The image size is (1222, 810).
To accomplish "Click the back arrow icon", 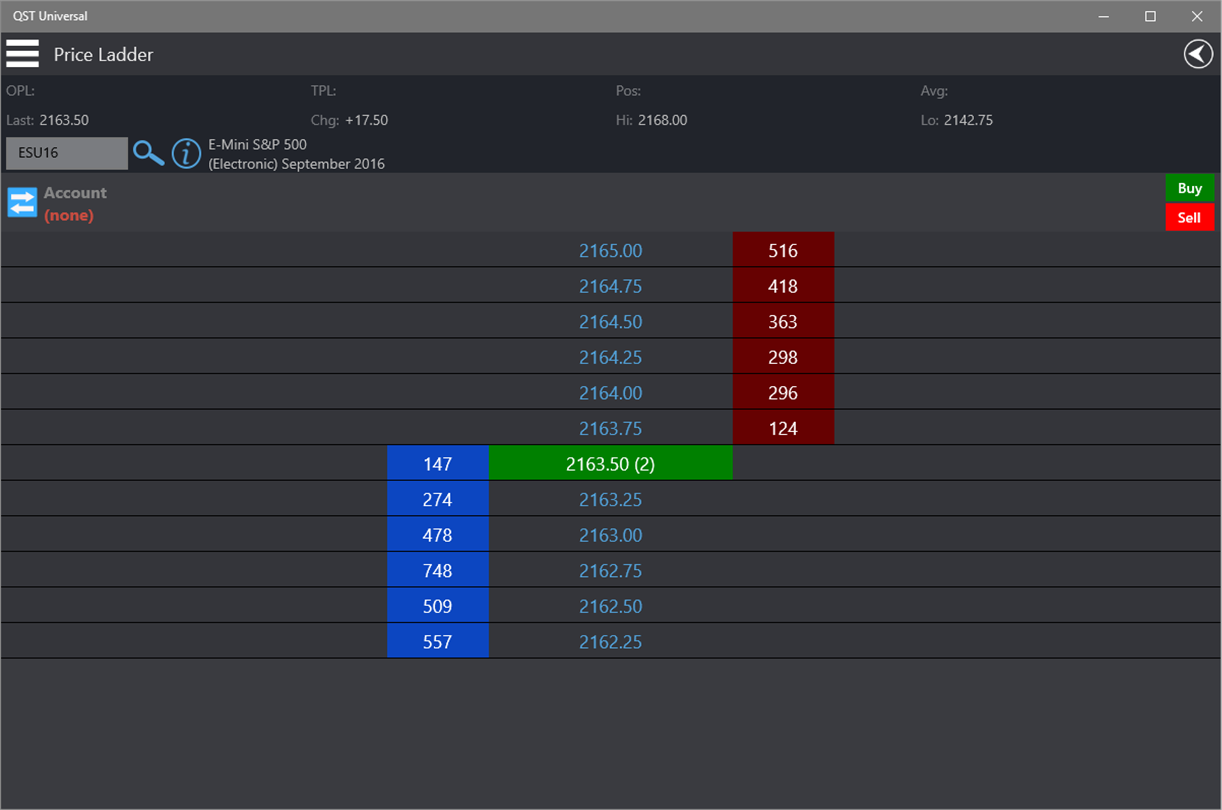I will click(x=1198, y=54).
